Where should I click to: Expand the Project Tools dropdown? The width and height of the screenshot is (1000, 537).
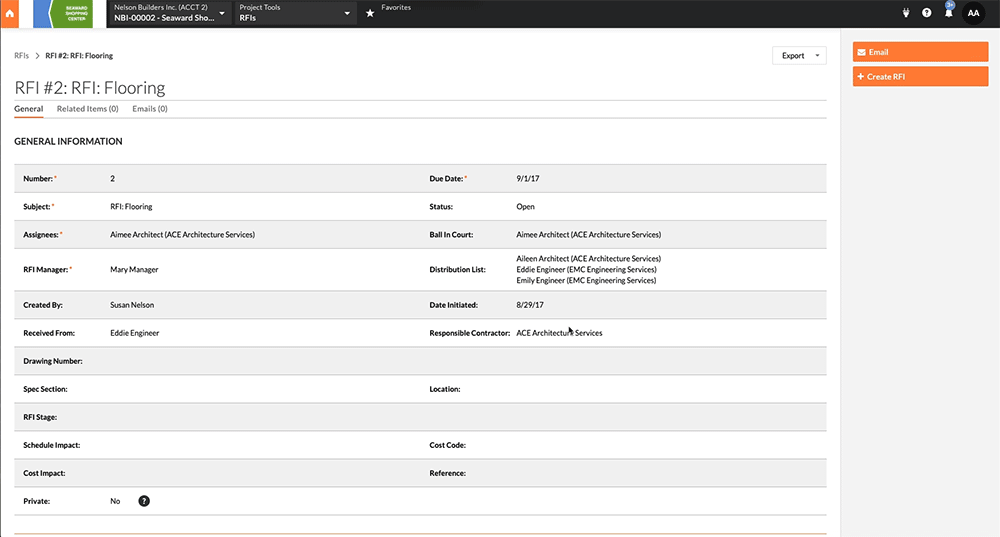pyautogui.click(x=295, y=13)
